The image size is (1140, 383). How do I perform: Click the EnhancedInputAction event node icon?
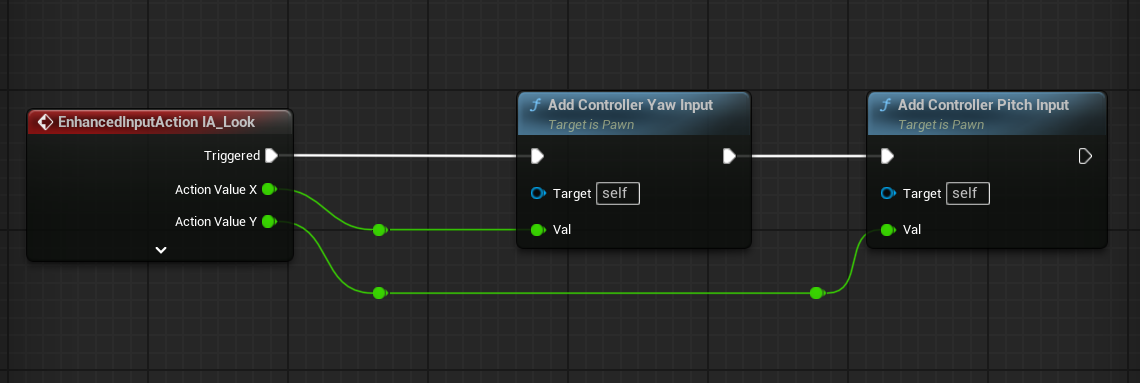pyautogui.click(x=45, y=122)
